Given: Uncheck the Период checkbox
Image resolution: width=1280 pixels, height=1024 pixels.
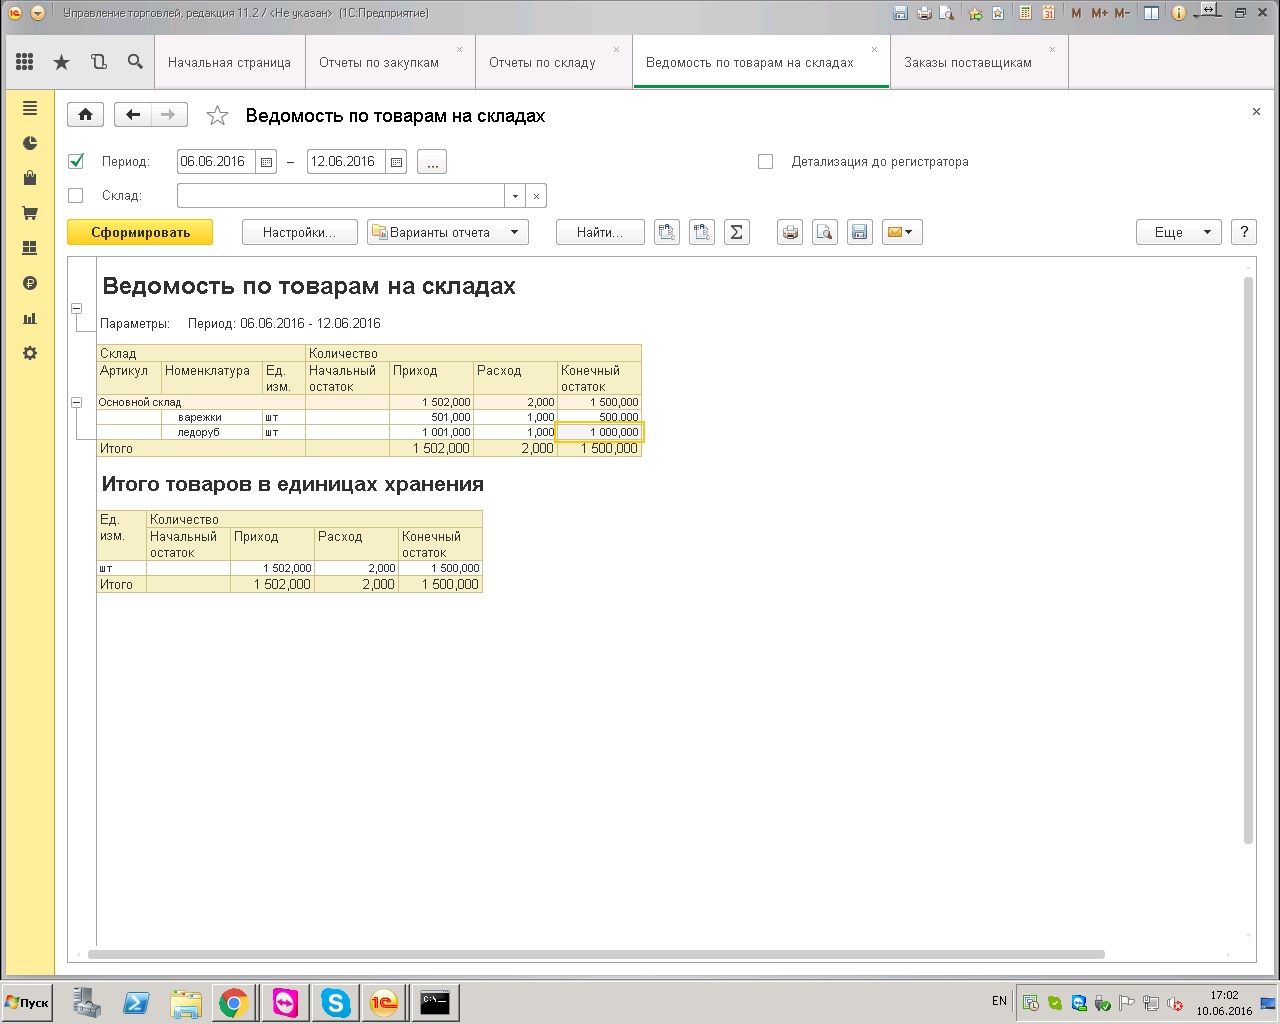Looking at the screenshot, I should click(76, 161).
